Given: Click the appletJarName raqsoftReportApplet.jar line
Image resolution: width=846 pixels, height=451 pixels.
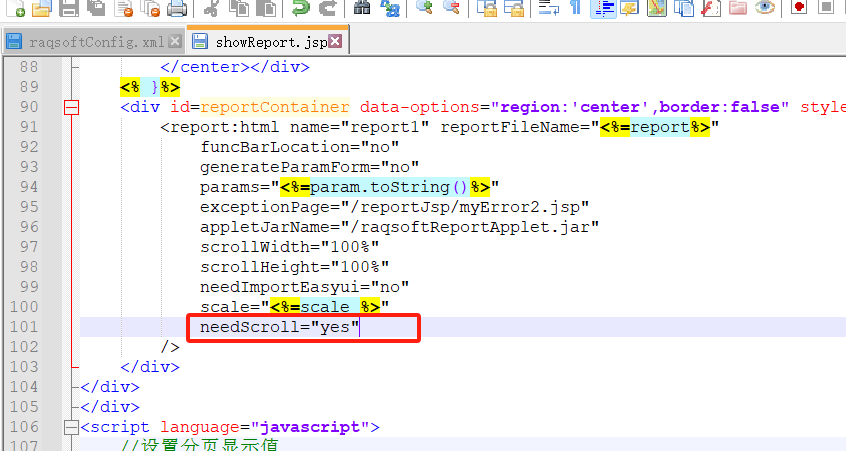Looking at the screenshot, I should coord(399,227).
